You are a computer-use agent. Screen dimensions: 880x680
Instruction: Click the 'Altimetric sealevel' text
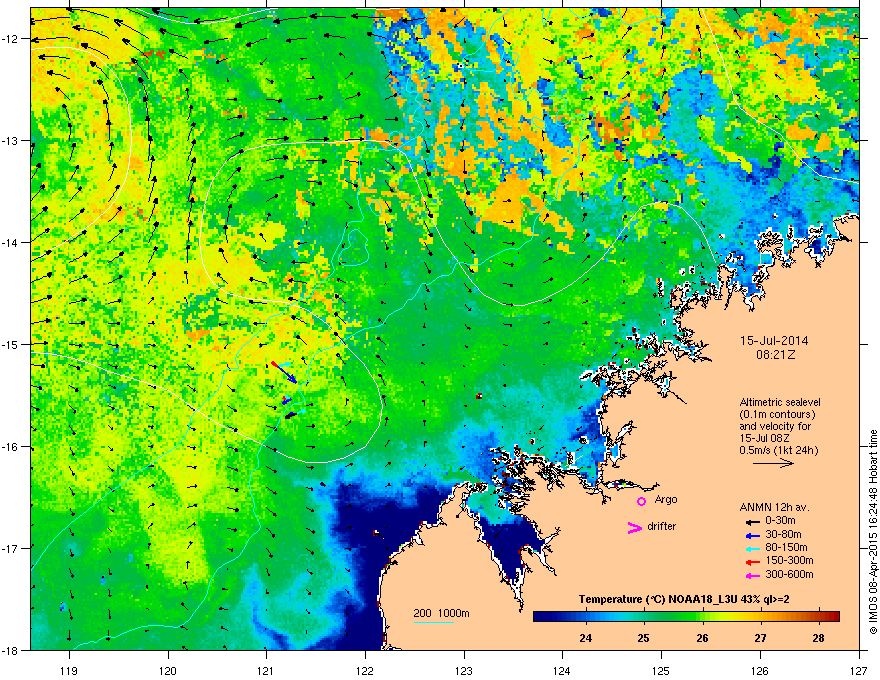click(780, 402)
